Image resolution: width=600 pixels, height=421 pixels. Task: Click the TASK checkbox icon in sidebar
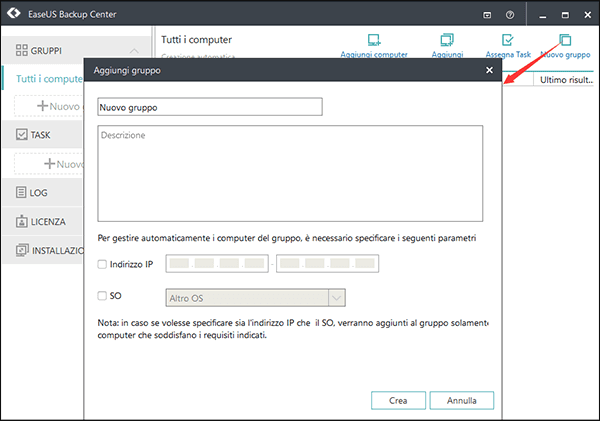pos(21,134)
